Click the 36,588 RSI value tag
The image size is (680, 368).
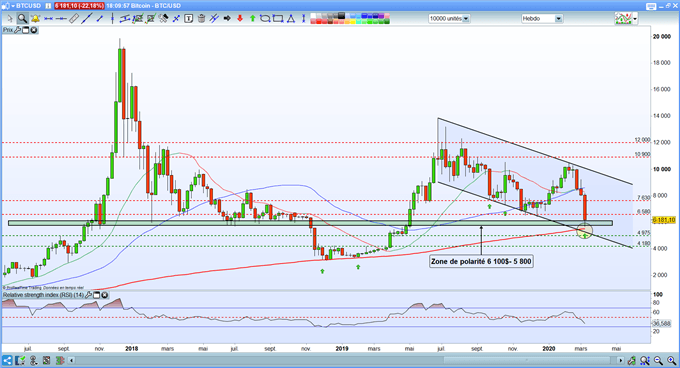662,323
